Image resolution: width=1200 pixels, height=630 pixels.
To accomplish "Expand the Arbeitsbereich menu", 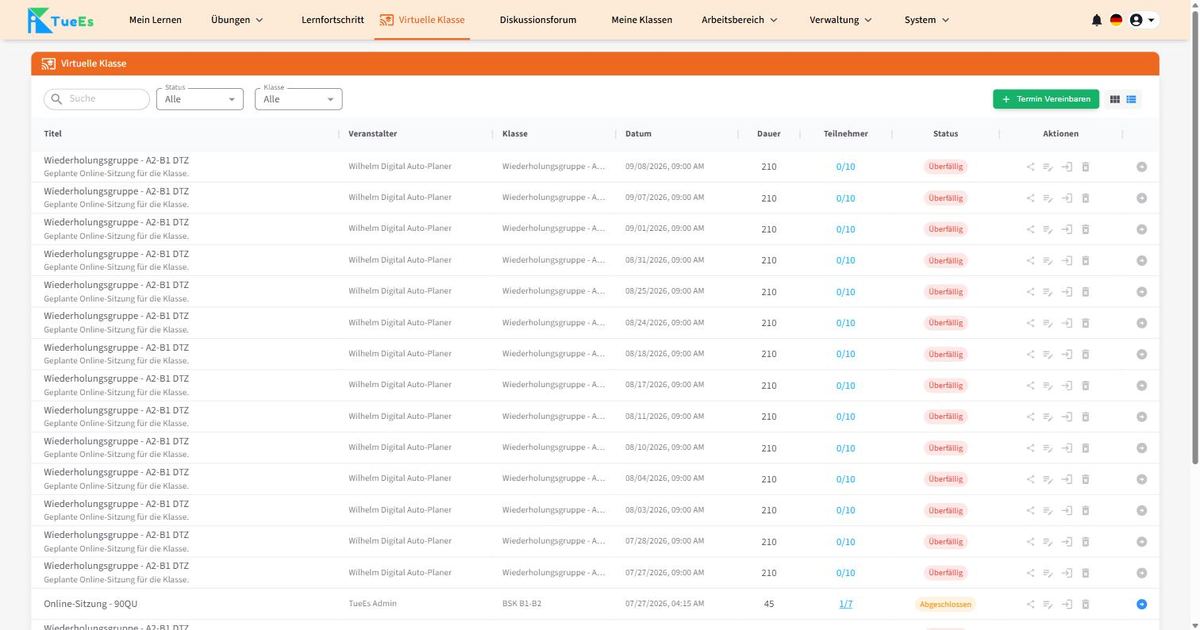I will (x=740, y=20).
